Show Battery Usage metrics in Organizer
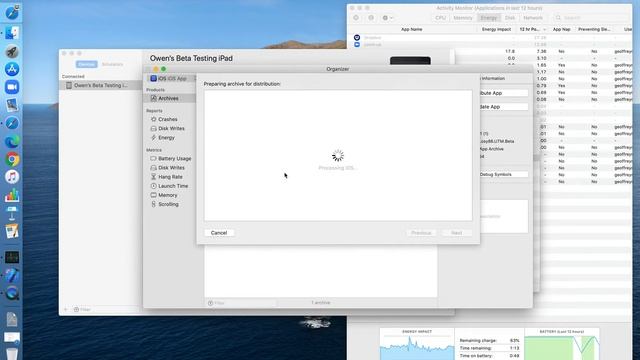Image resolution: width=640 pixels, height=360 pixels. (174, 158)
